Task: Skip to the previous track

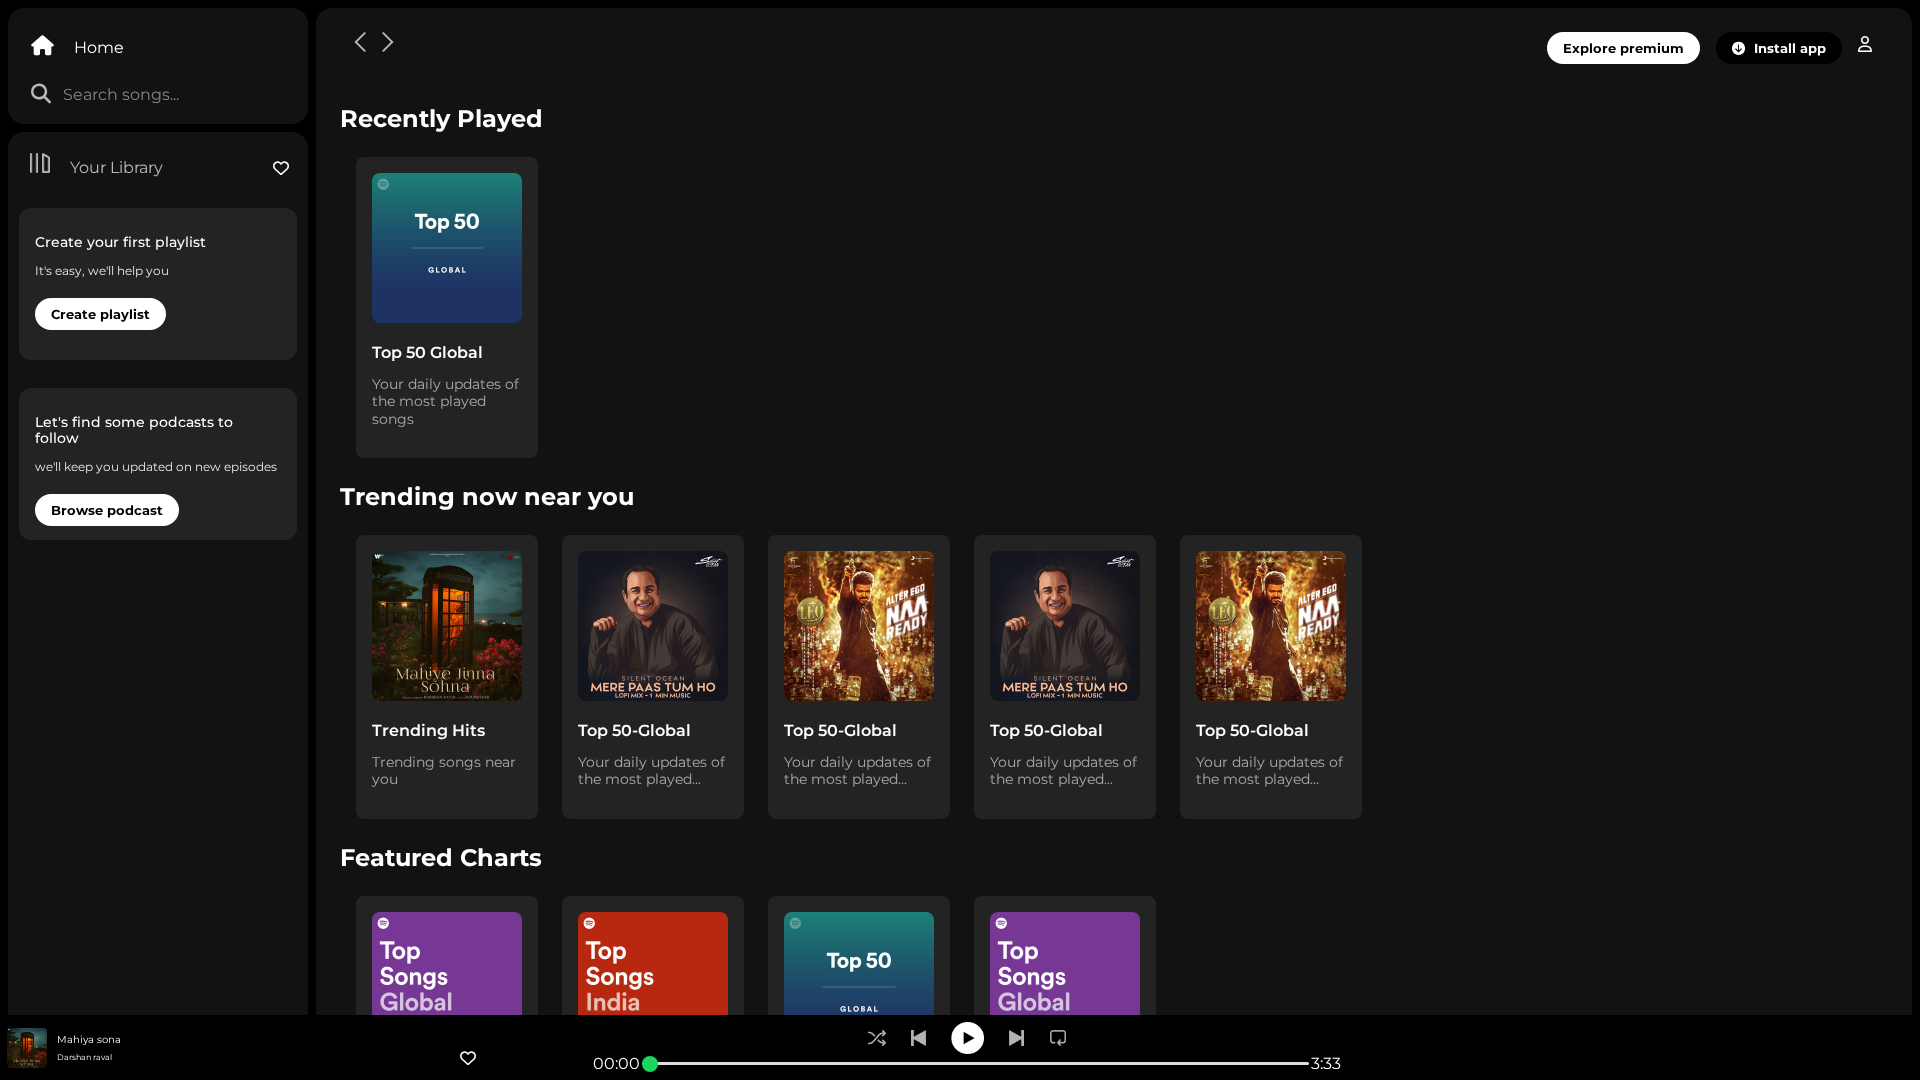Action: tap(918, 1038)
